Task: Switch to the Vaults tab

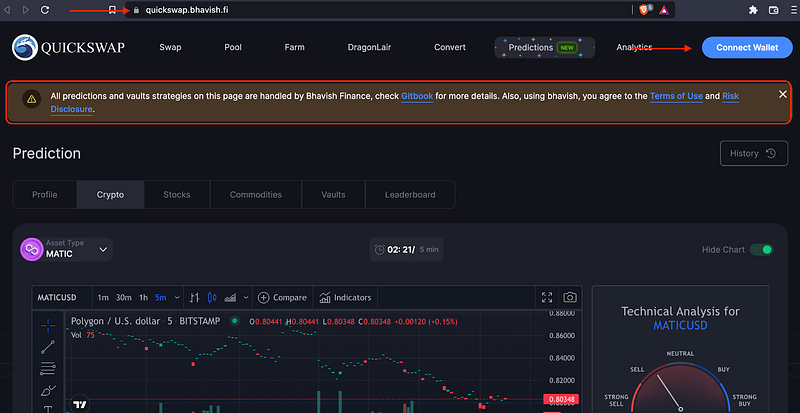Action: tap(333, 195)
